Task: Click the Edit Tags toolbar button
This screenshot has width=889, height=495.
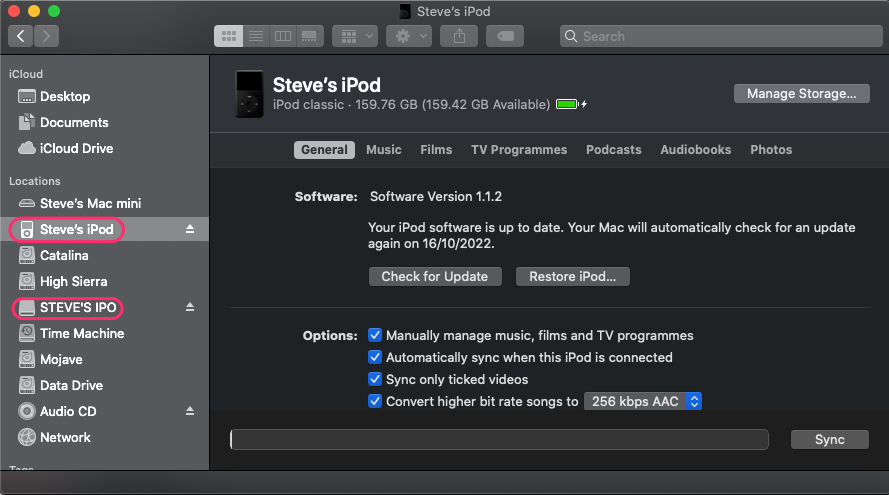Action: pyautogui.click(x=505, y=36)
